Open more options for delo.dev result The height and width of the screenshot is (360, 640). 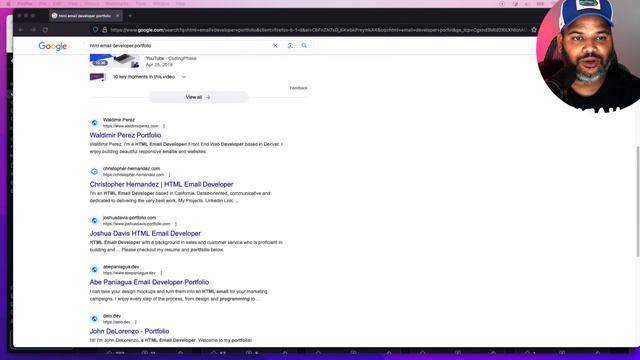click(x=136, y=322)
